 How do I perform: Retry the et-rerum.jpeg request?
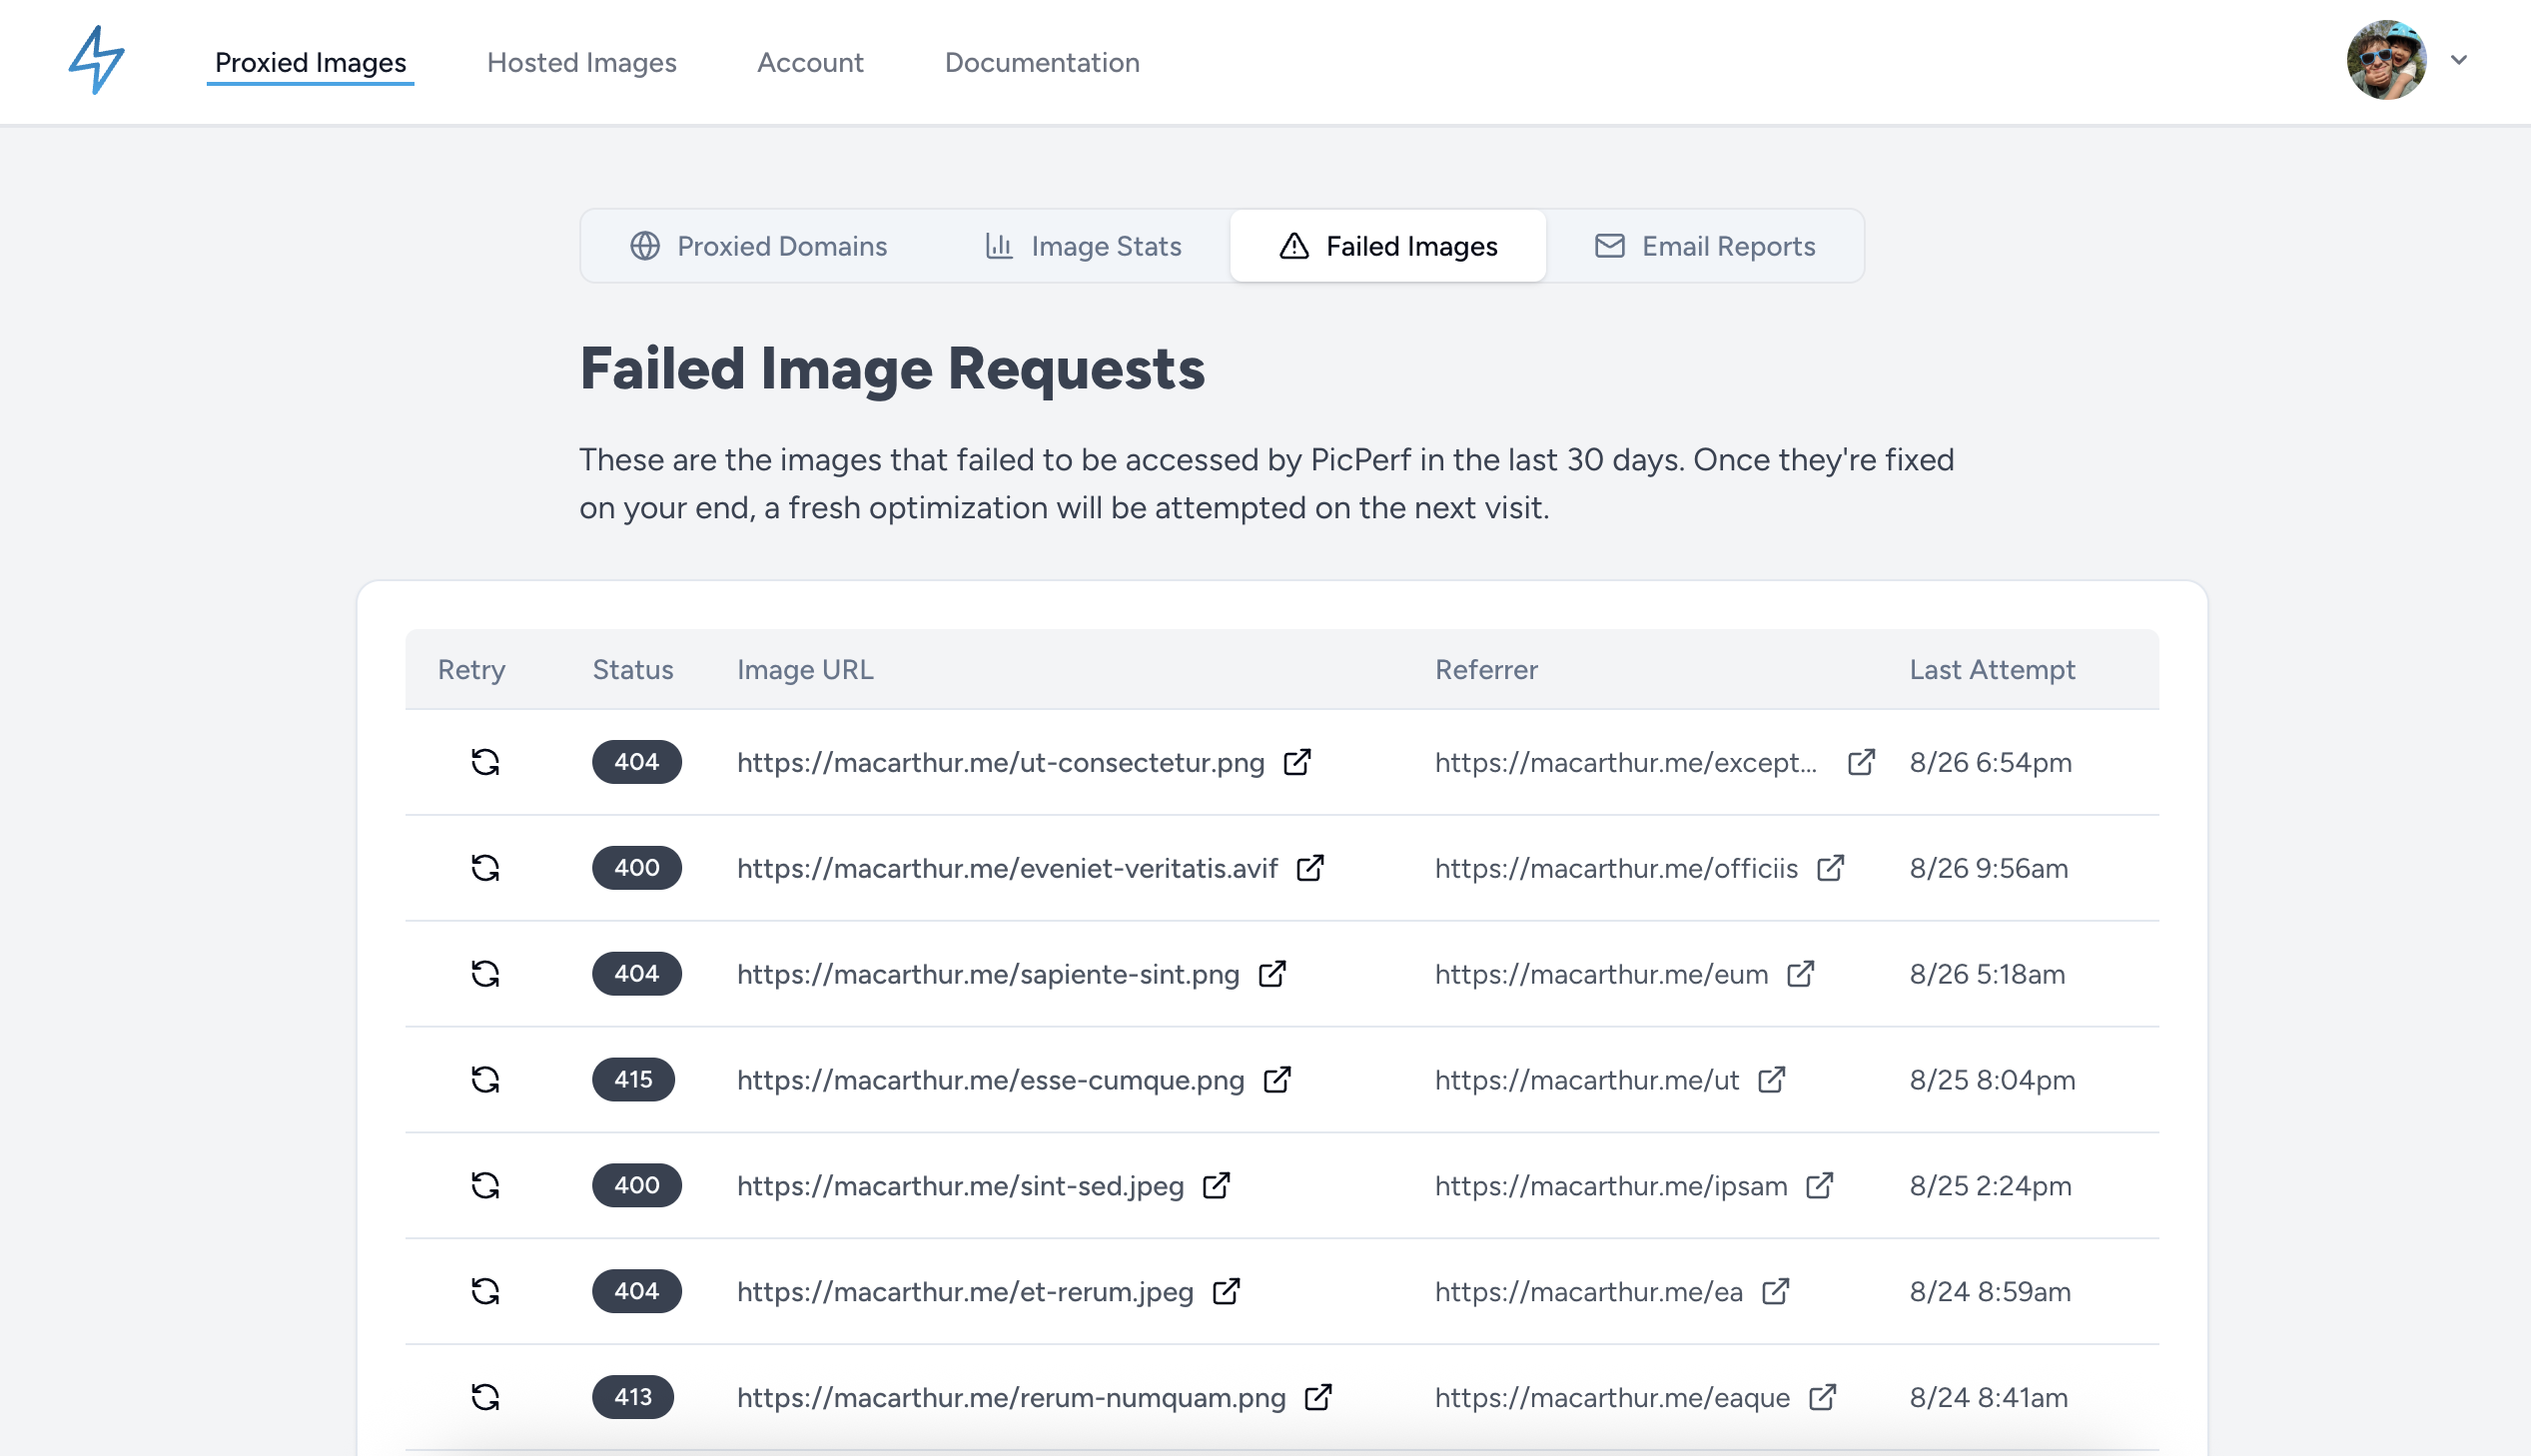coord(485,1291)
